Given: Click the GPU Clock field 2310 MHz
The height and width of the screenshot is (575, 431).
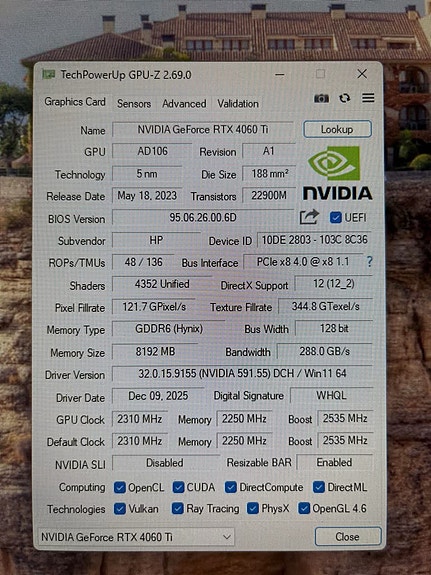Looking at the screenshot, I should pos(139,419).
